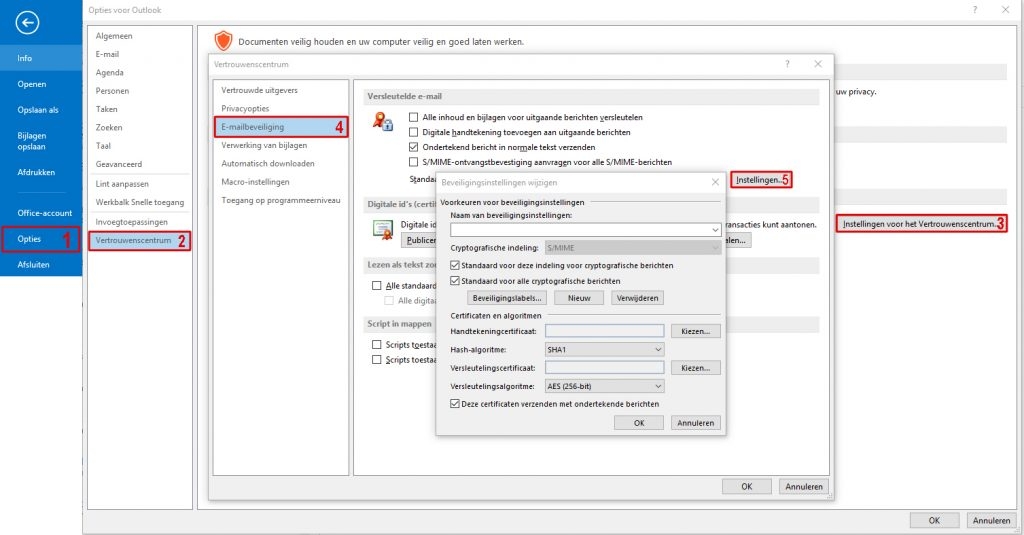Screen dimensions: 1024x535
Task: Open the Hash-algoritme SHA1 dropdown
Action: coord(604,349)
